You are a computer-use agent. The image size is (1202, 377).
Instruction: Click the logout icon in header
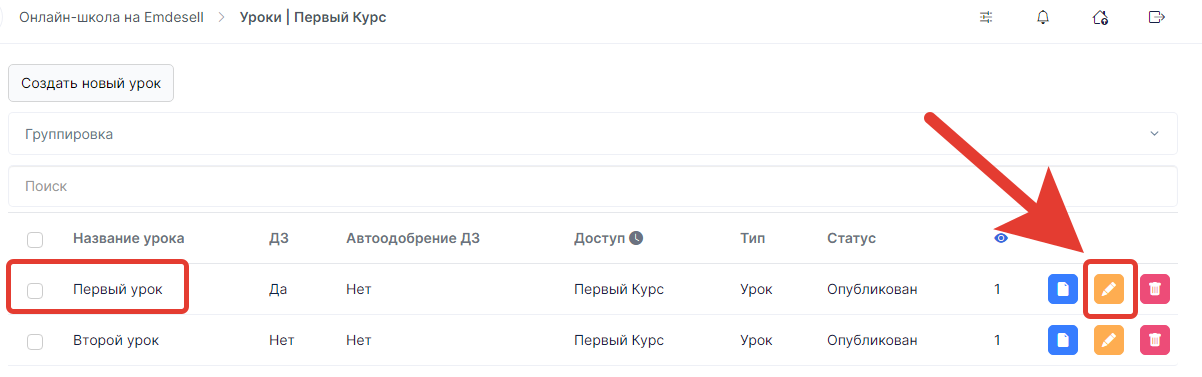pyautogui.click(x=1157, y=17)
